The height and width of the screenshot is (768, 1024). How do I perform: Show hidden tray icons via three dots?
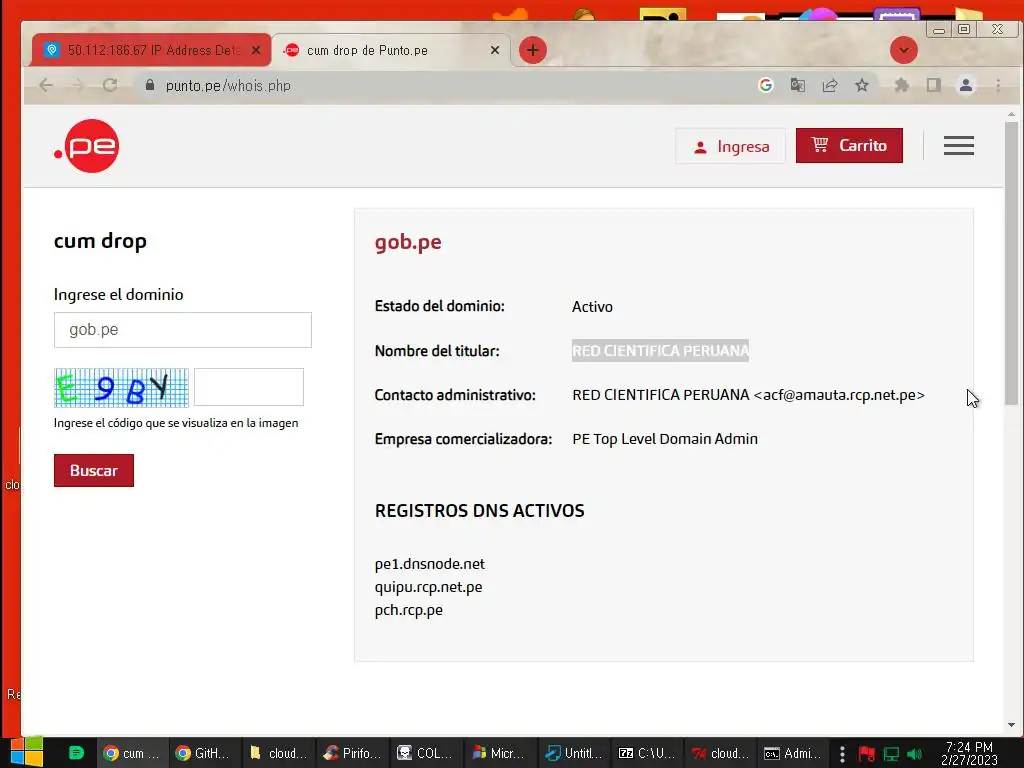coord(842,754)
